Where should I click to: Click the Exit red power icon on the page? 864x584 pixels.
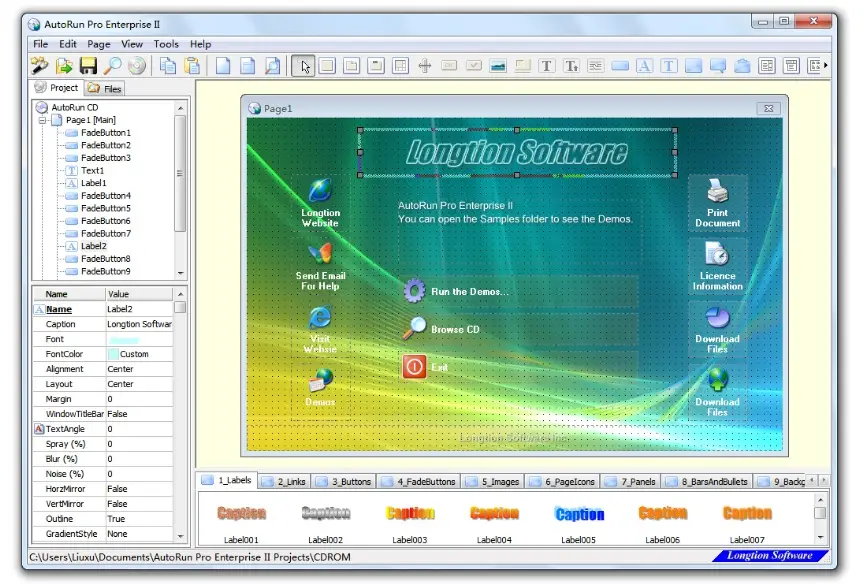pos(414,367)
